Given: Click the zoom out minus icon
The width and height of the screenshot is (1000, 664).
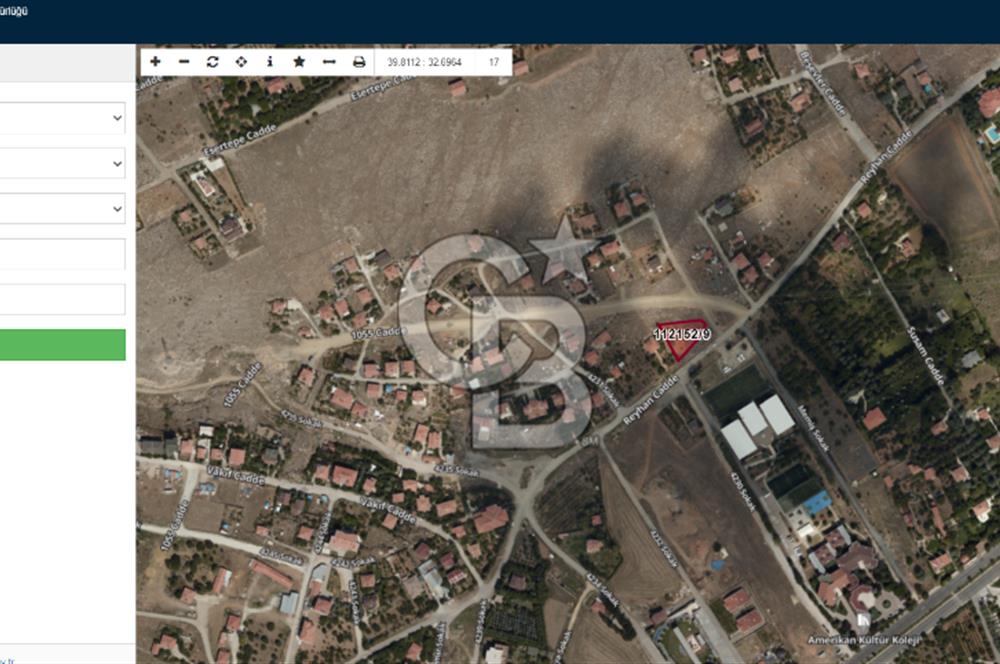Looking at the screenshot, I should pos(184,61).
